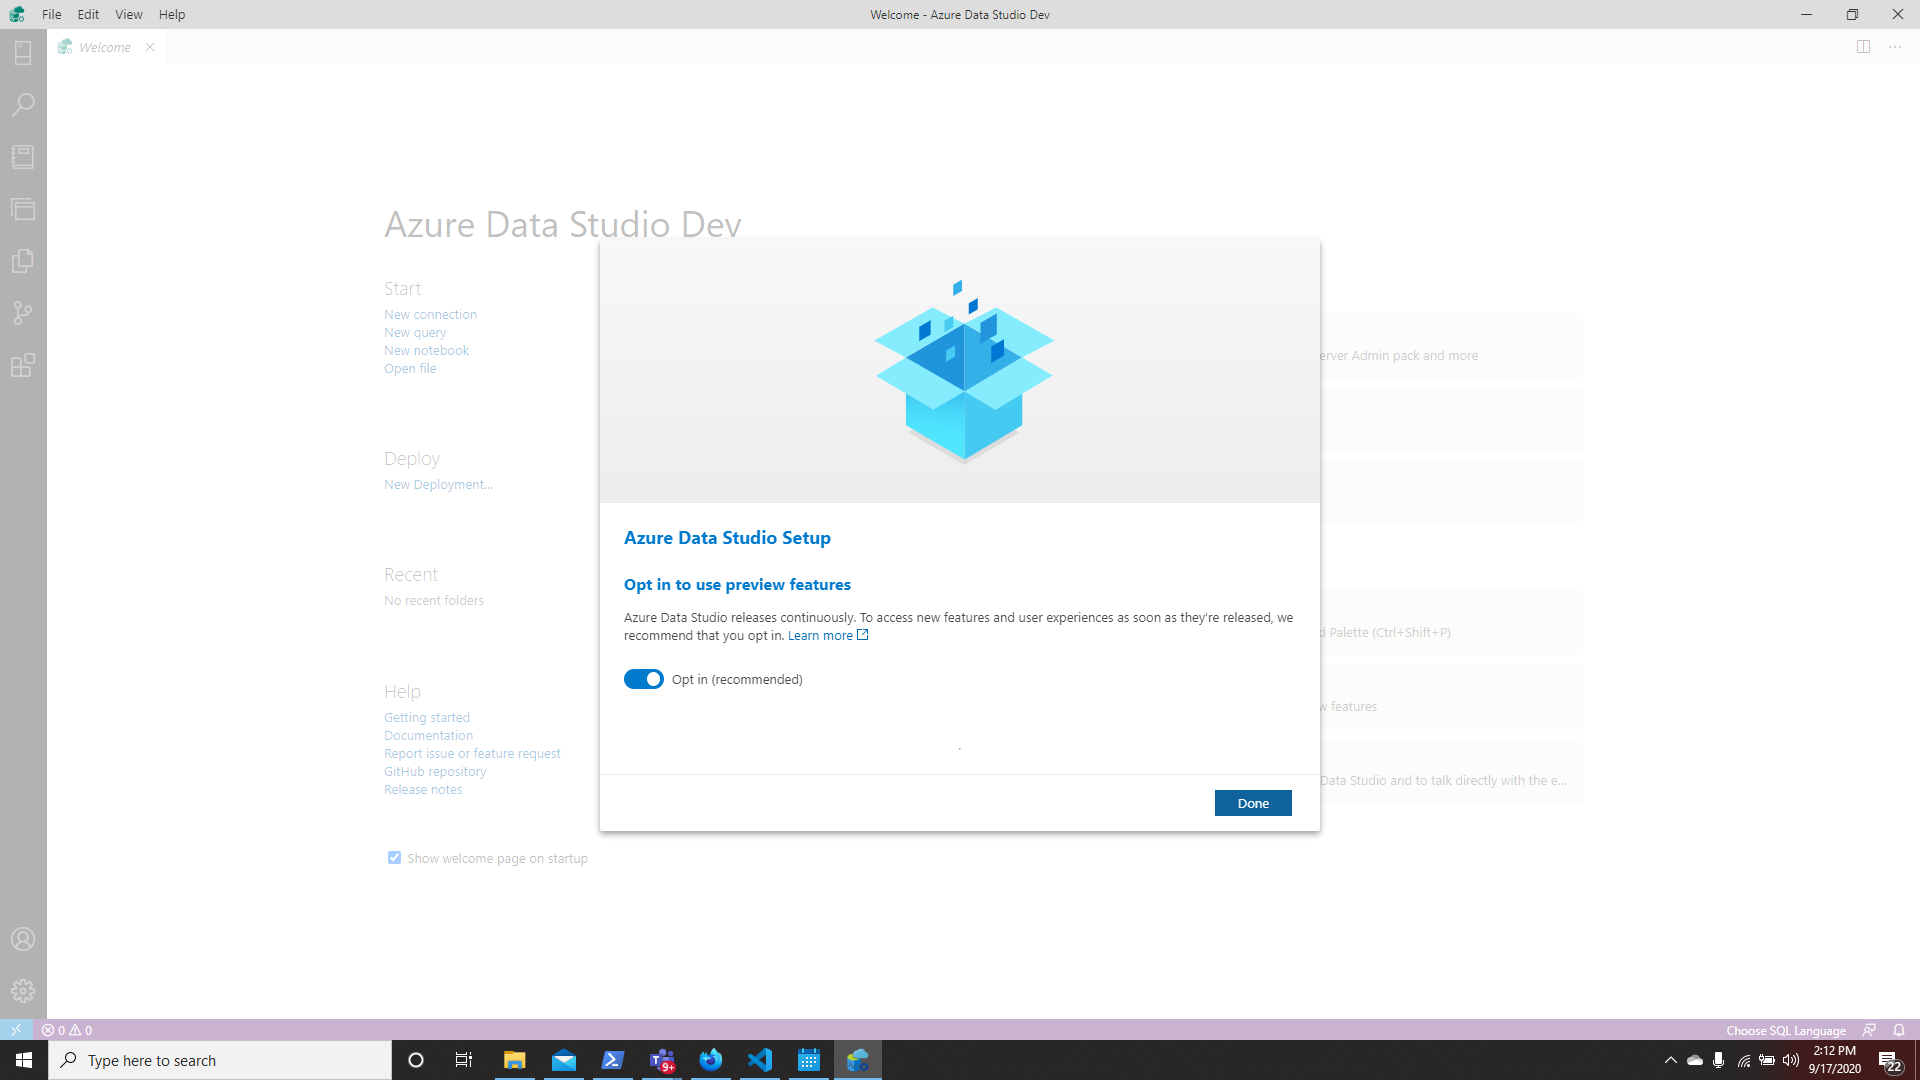Open the Notebooks view in activity bar

click(23, 157)
